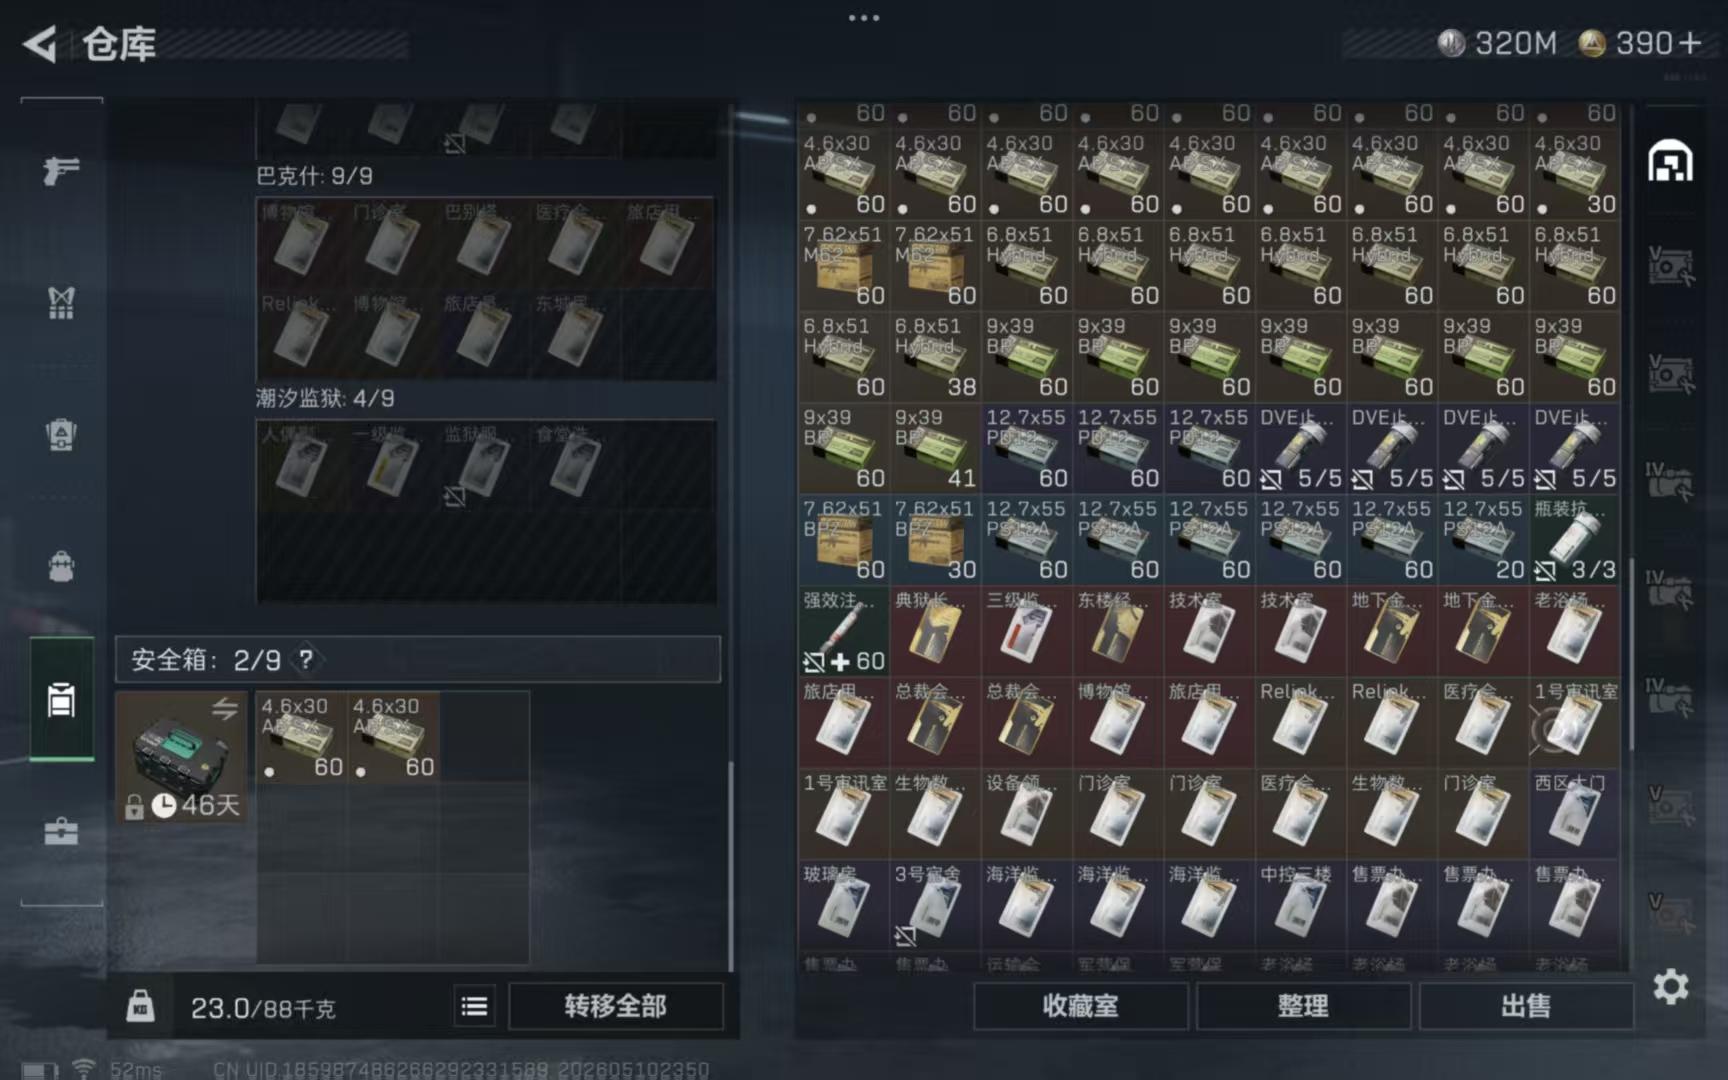Select the 设备领 keycard
Screen dimensions: 1728x1080
[1026, 815]
